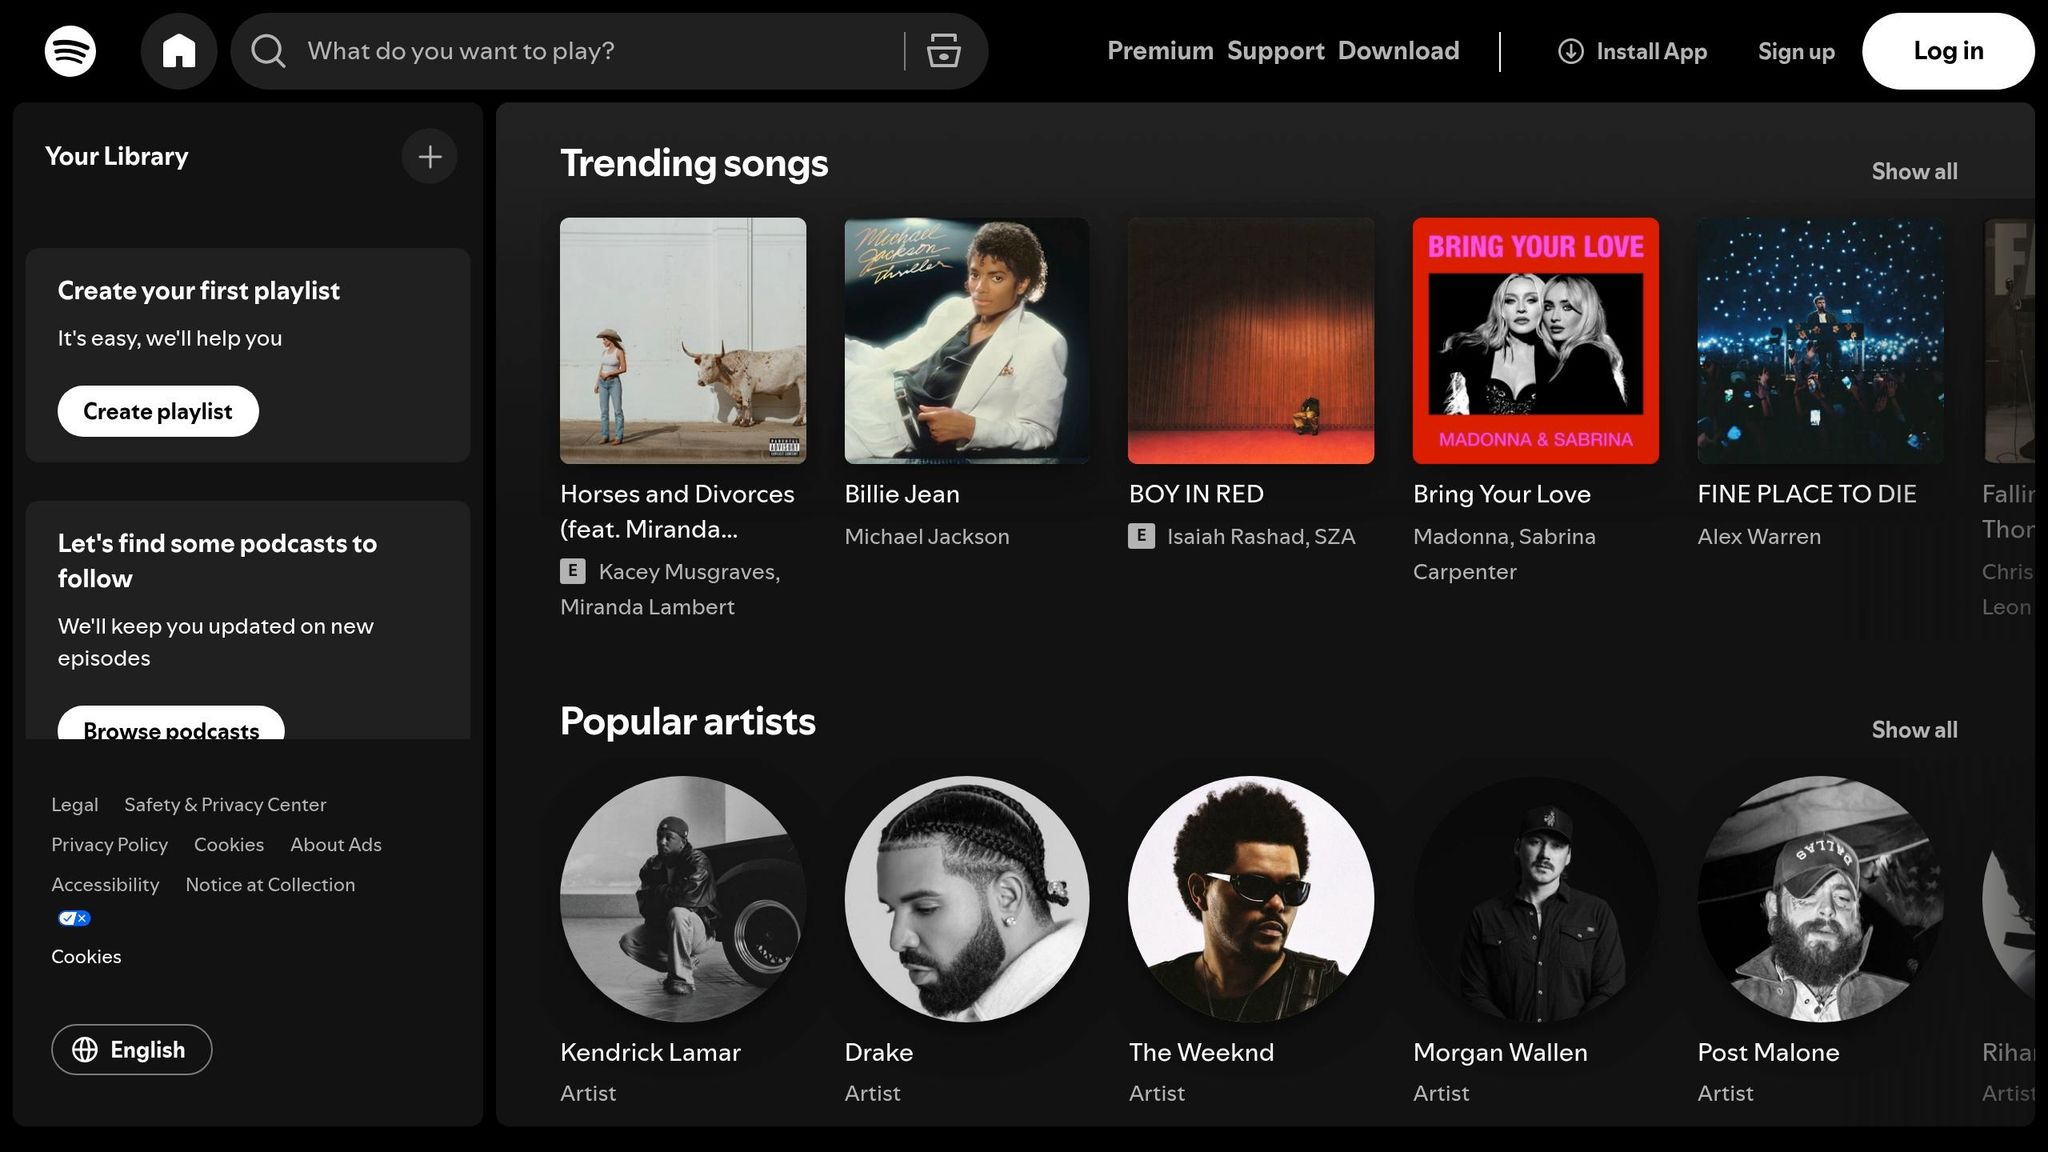Click the Spotify logo
Viewport: 2048px width, 1152px height.
click(x=70, y=51)
